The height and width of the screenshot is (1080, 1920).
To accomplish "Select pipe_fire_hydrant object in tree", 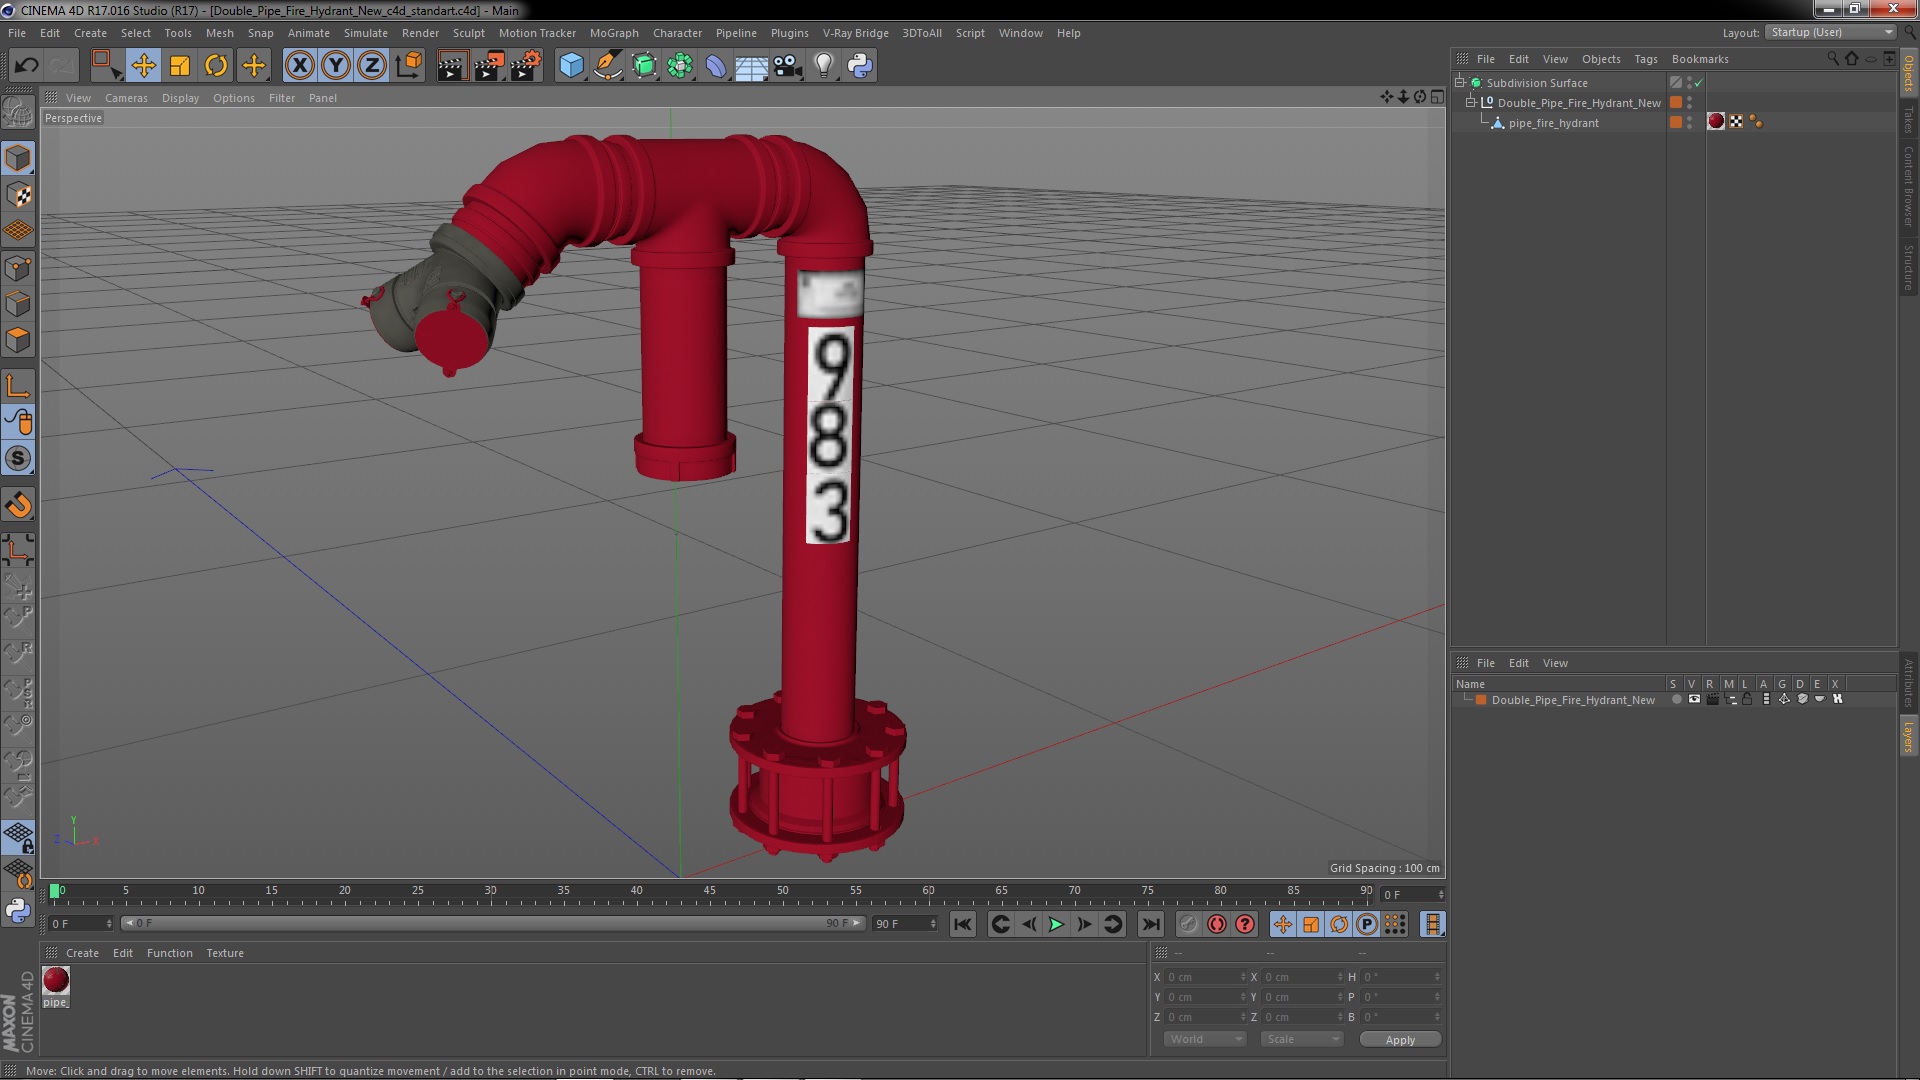I will 1553,123.
